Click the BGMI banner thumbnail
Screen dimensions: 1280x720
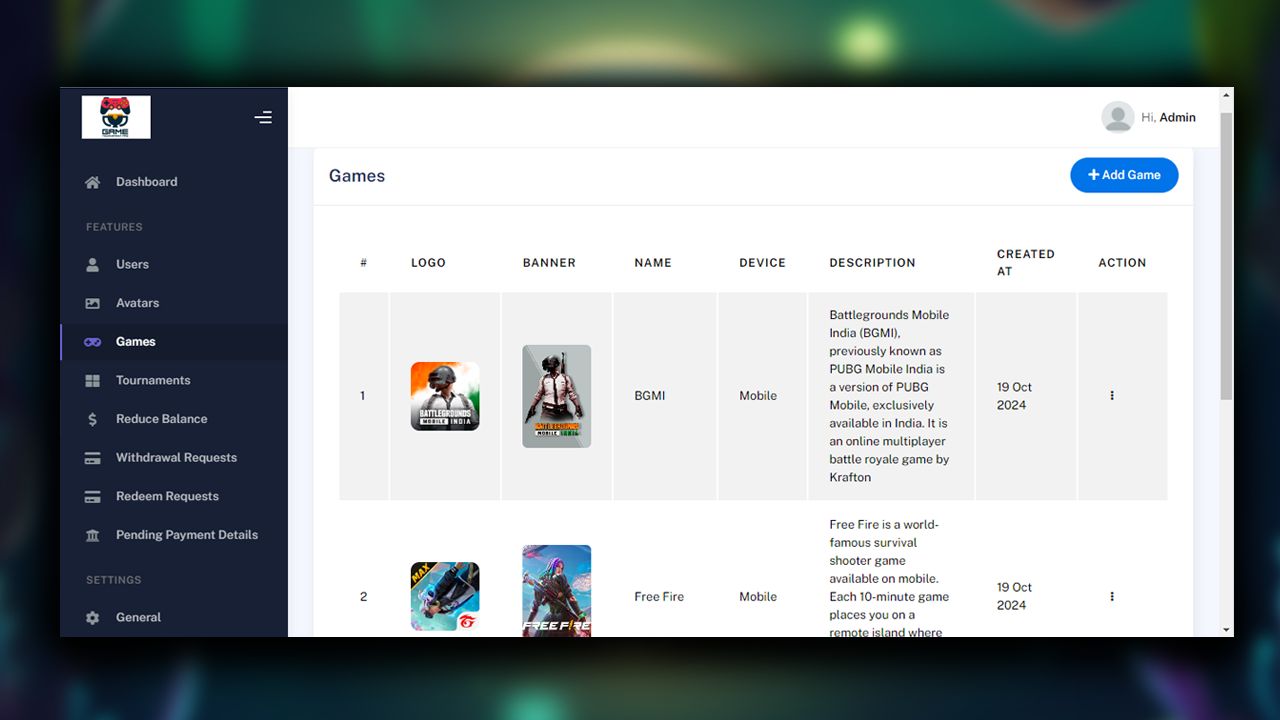click(557, 396)
